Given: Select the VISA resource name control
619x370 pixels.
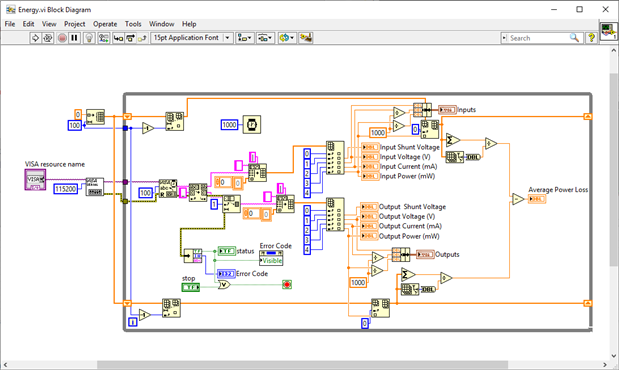Looking at the screenshot, I should click(35, 180).
